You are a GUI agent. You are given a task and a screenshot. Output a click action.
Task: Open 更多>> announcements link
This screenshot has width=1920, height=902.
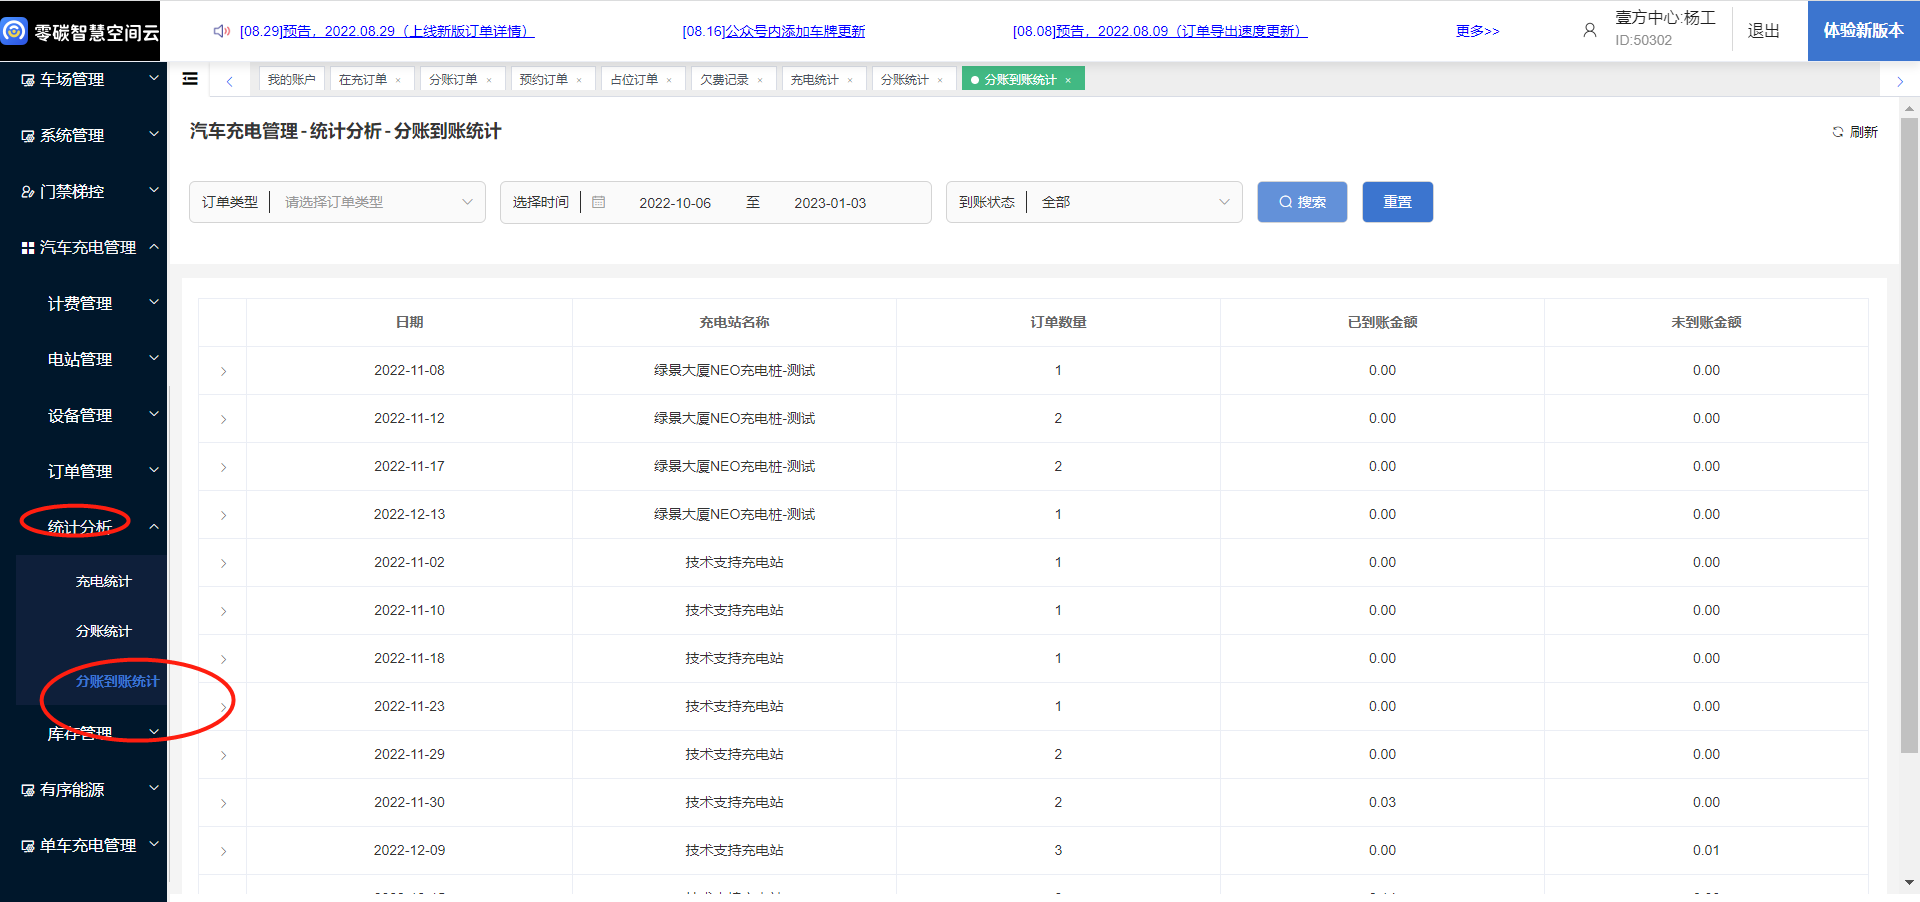click(x=1477, y=31)
